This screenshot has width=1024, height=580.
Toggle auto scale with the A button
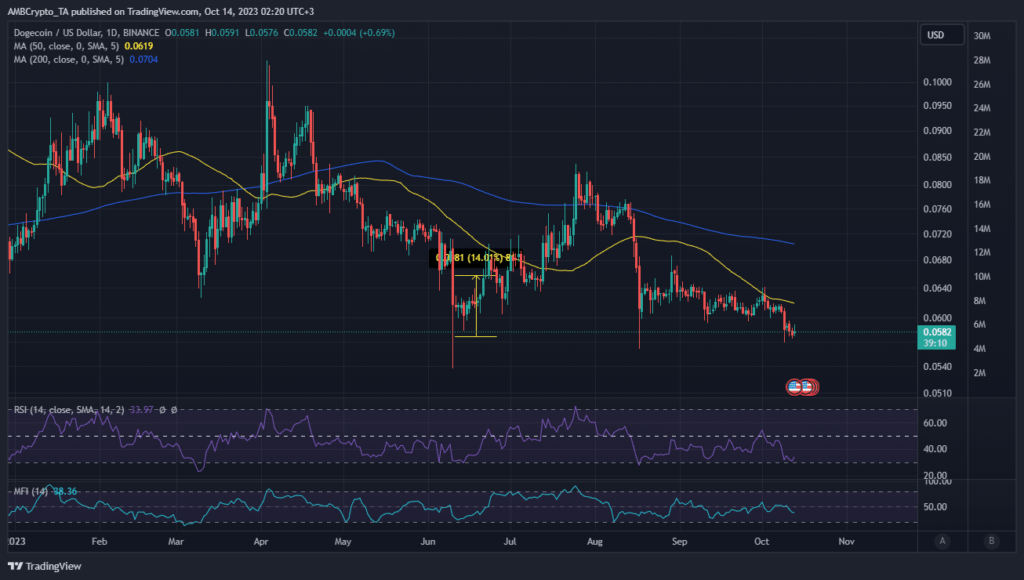point(942,541)
